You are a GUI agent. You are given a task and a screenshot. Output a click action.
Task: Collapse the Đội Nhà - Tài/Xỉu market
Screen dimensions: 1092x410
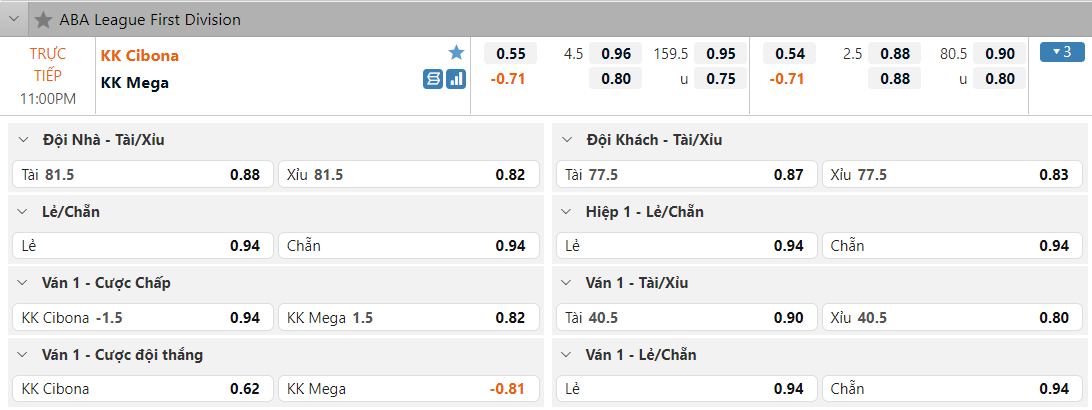22,140
